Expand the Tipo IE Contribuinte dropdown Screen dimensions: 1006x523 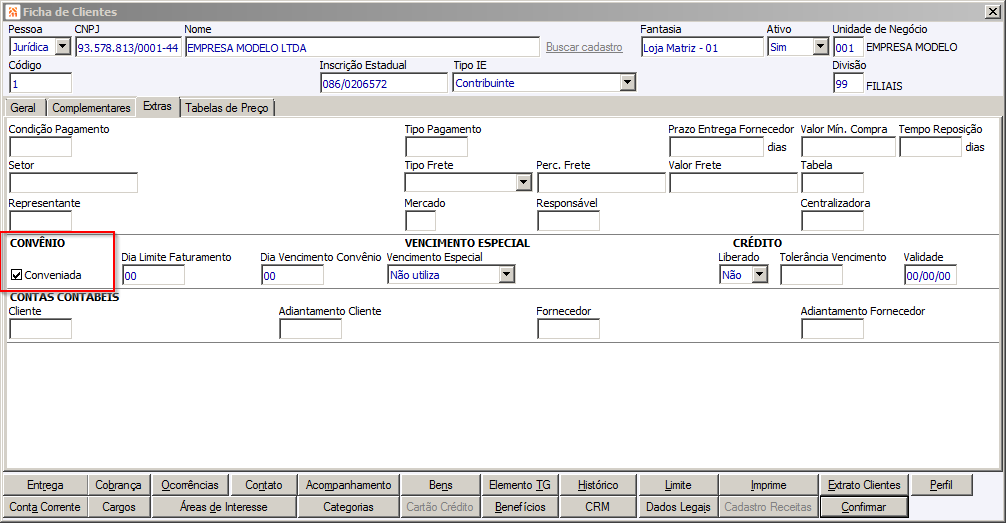coord(627,83)
